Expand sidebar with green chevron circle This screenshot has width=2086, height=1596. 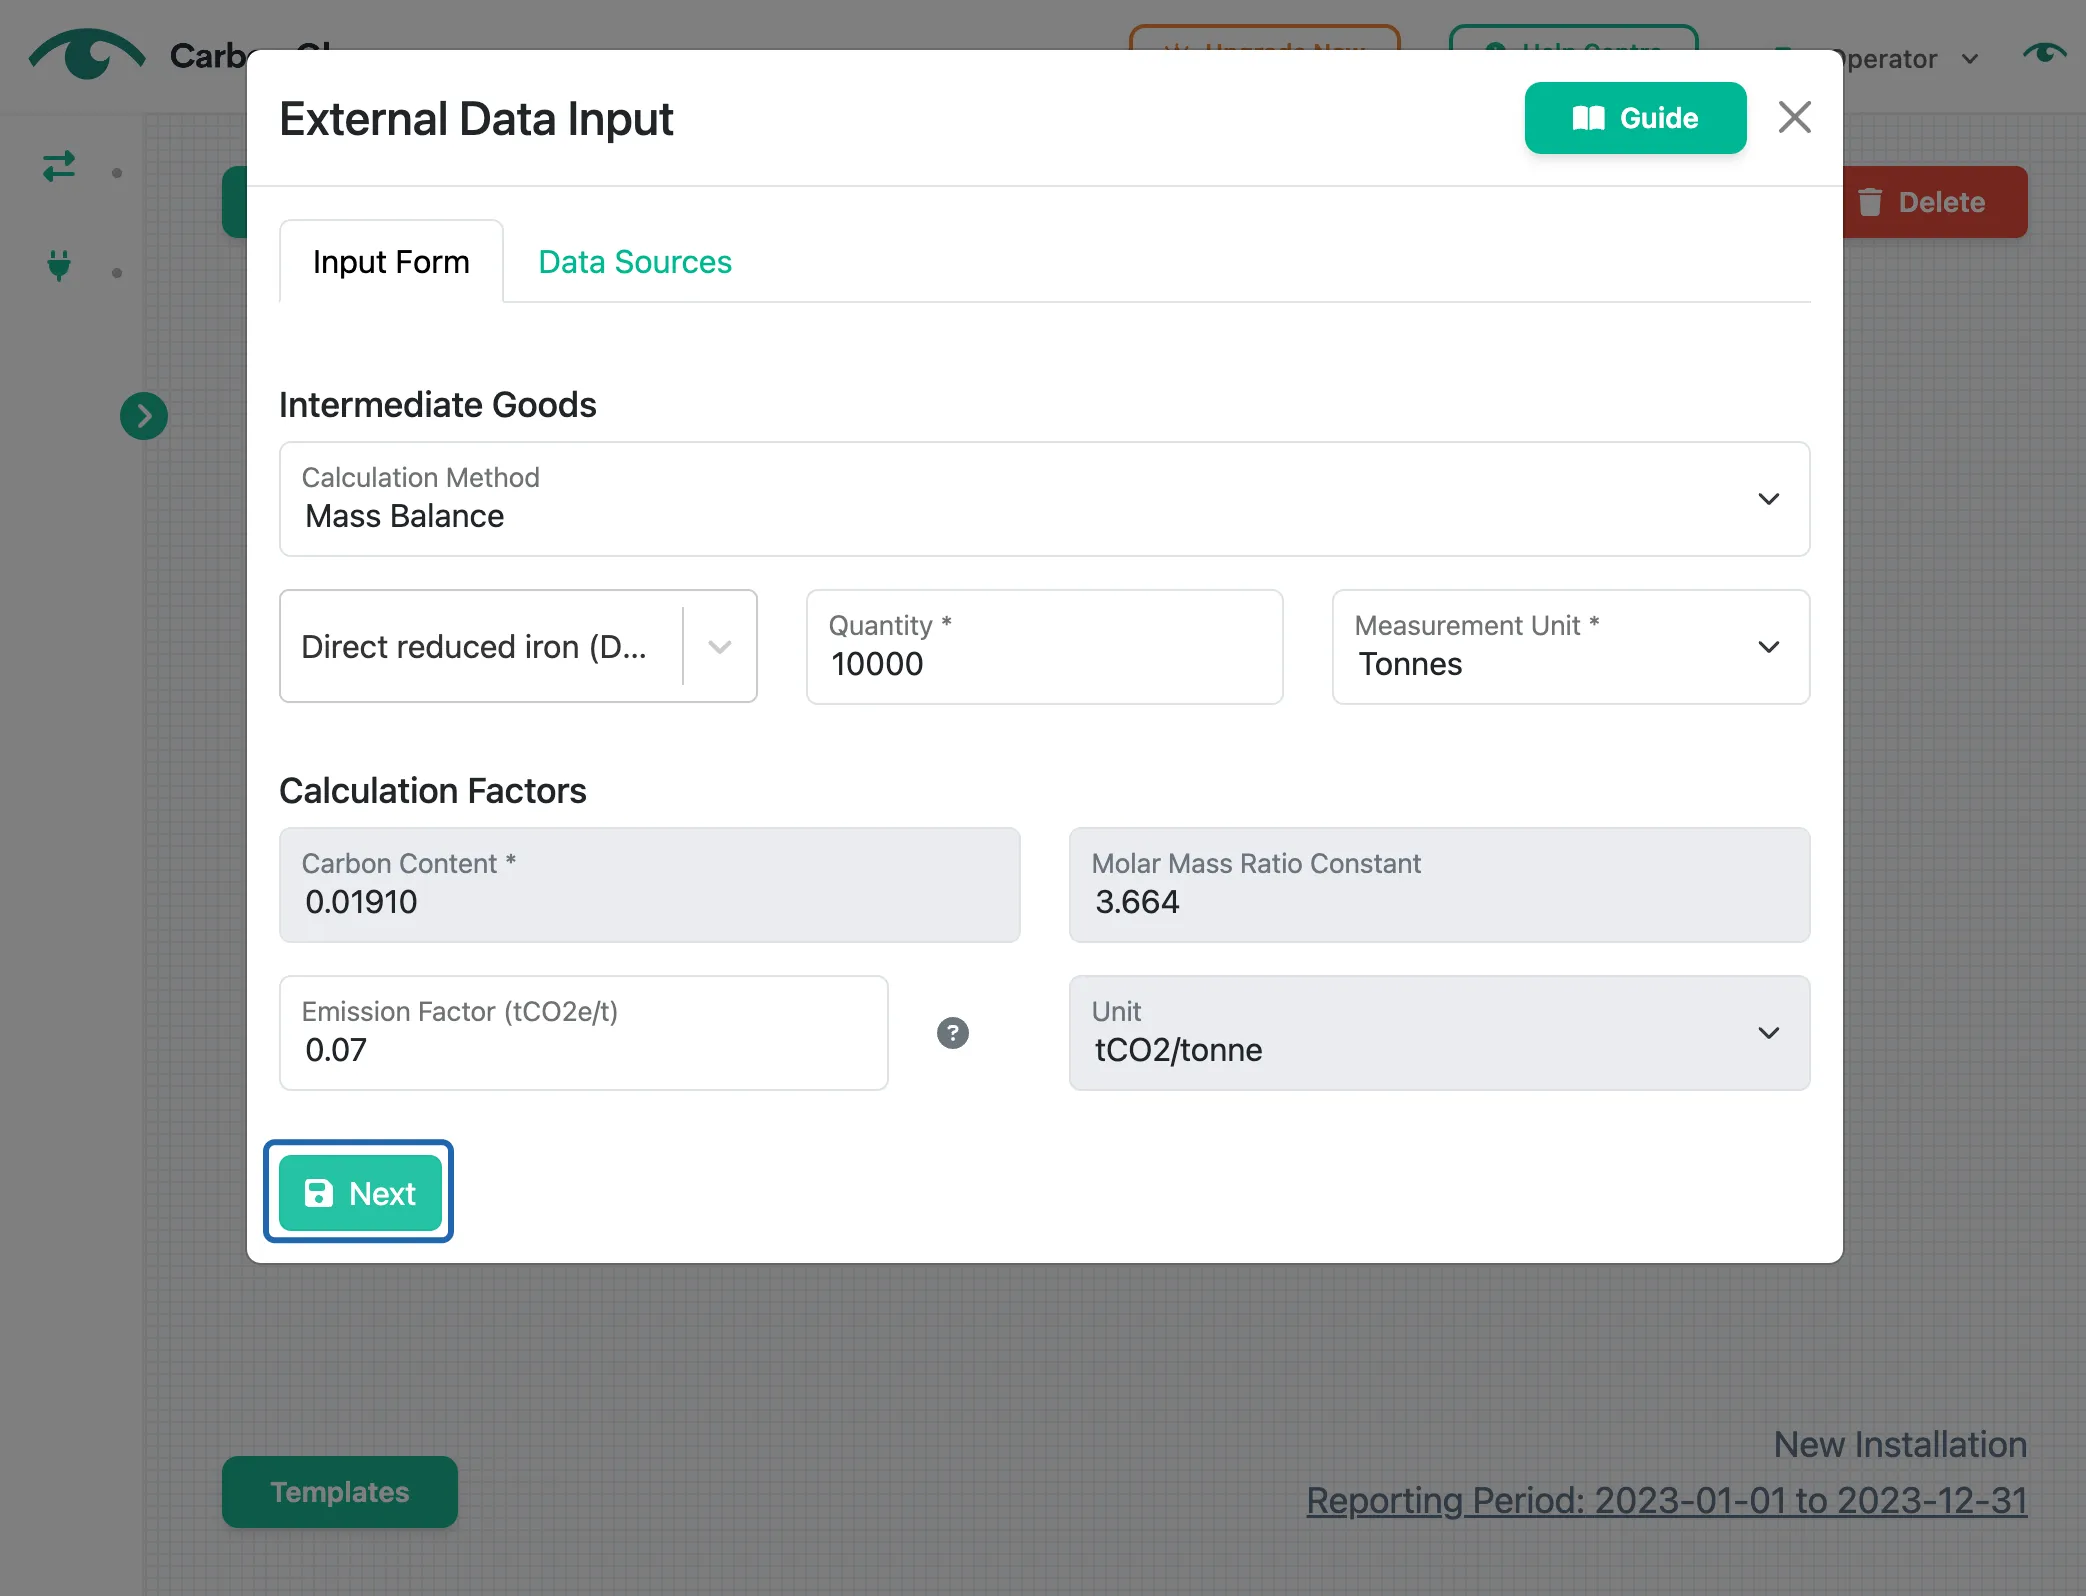(x=144, y=416)
